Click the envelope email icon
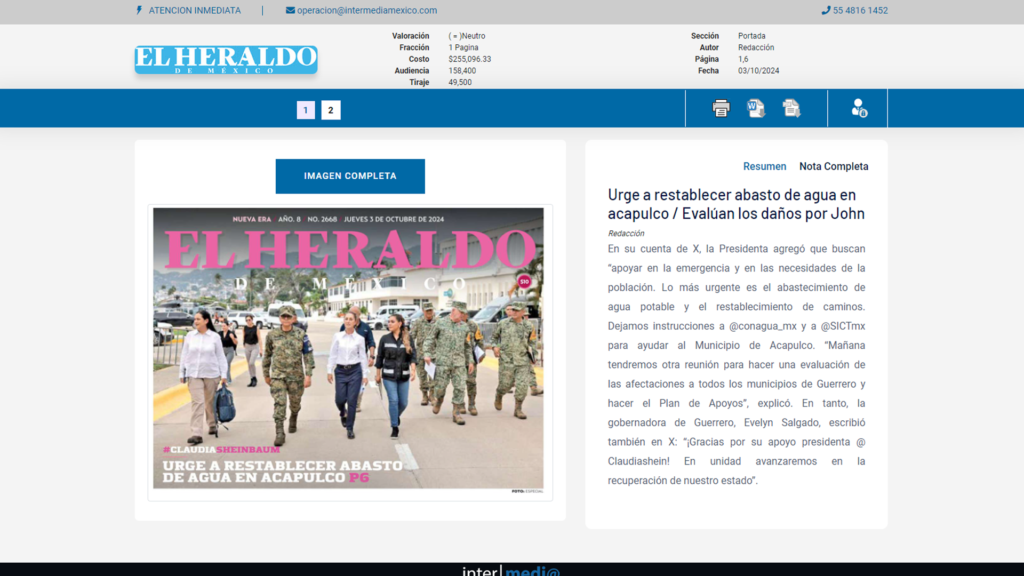The height and width of the screenshot is (576, 1024). click(290, 10)
